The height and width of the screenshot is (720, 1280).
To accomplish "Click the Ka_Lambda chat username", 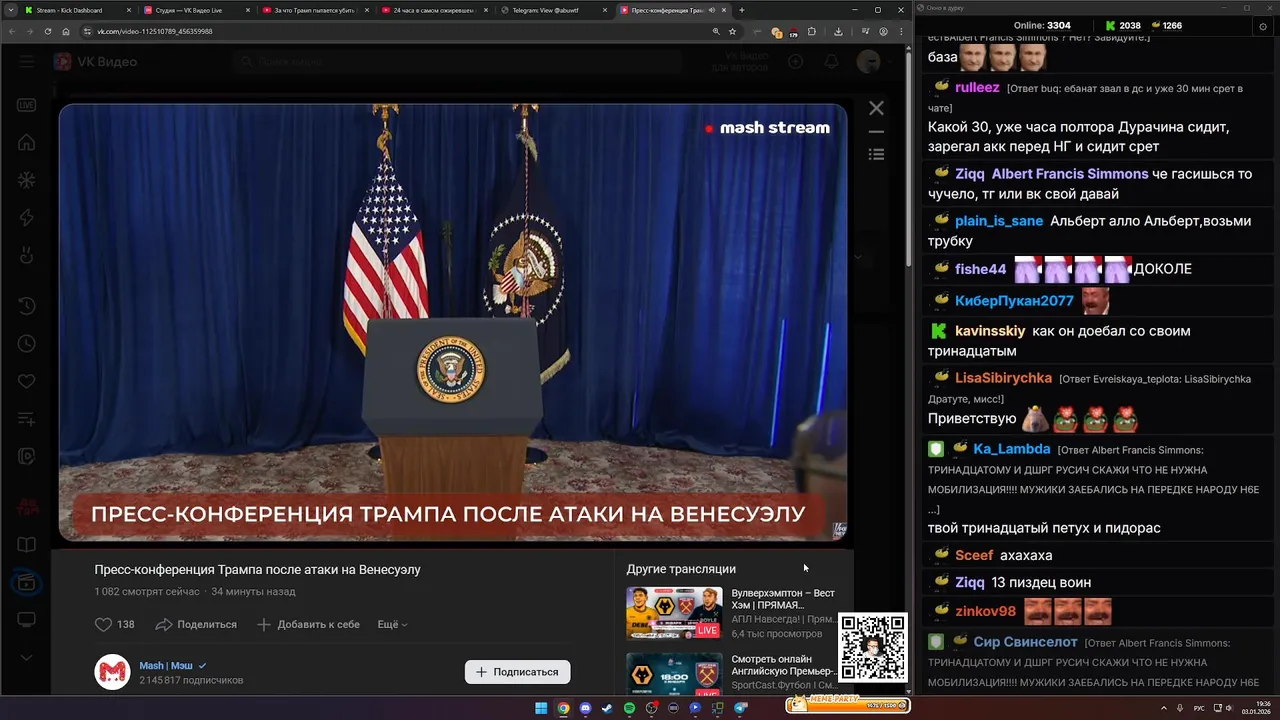I will coord(1012,449).
